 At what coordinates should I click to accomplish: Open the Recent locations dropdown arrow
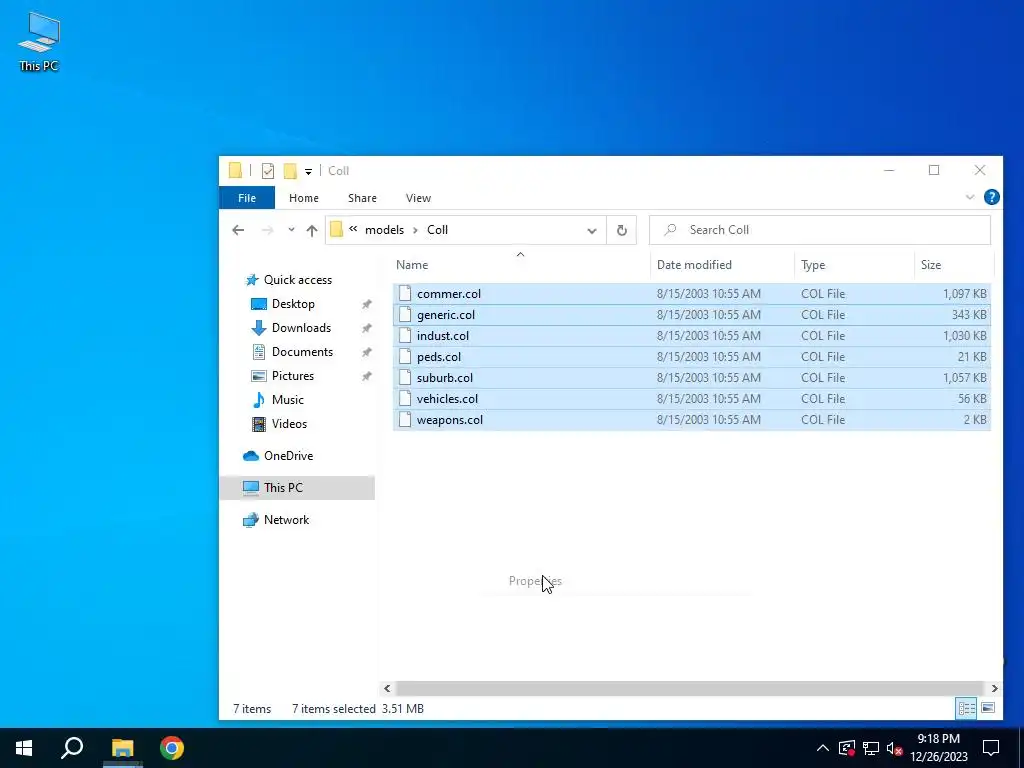point(291,230)
